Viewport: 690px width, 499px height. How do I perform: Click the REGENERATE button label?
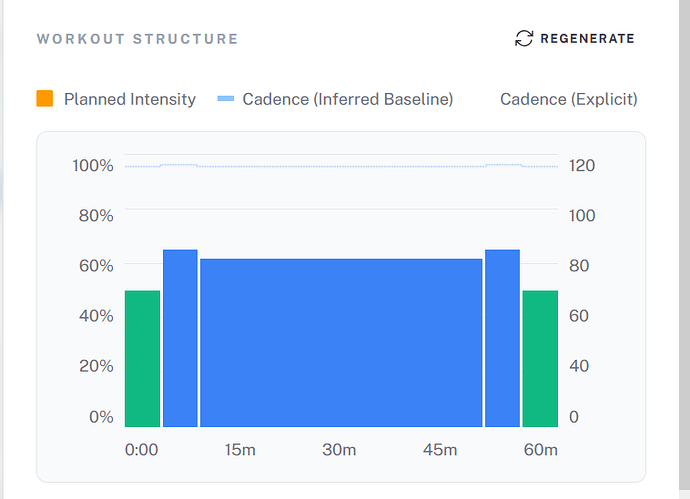[x=587, y=39]
